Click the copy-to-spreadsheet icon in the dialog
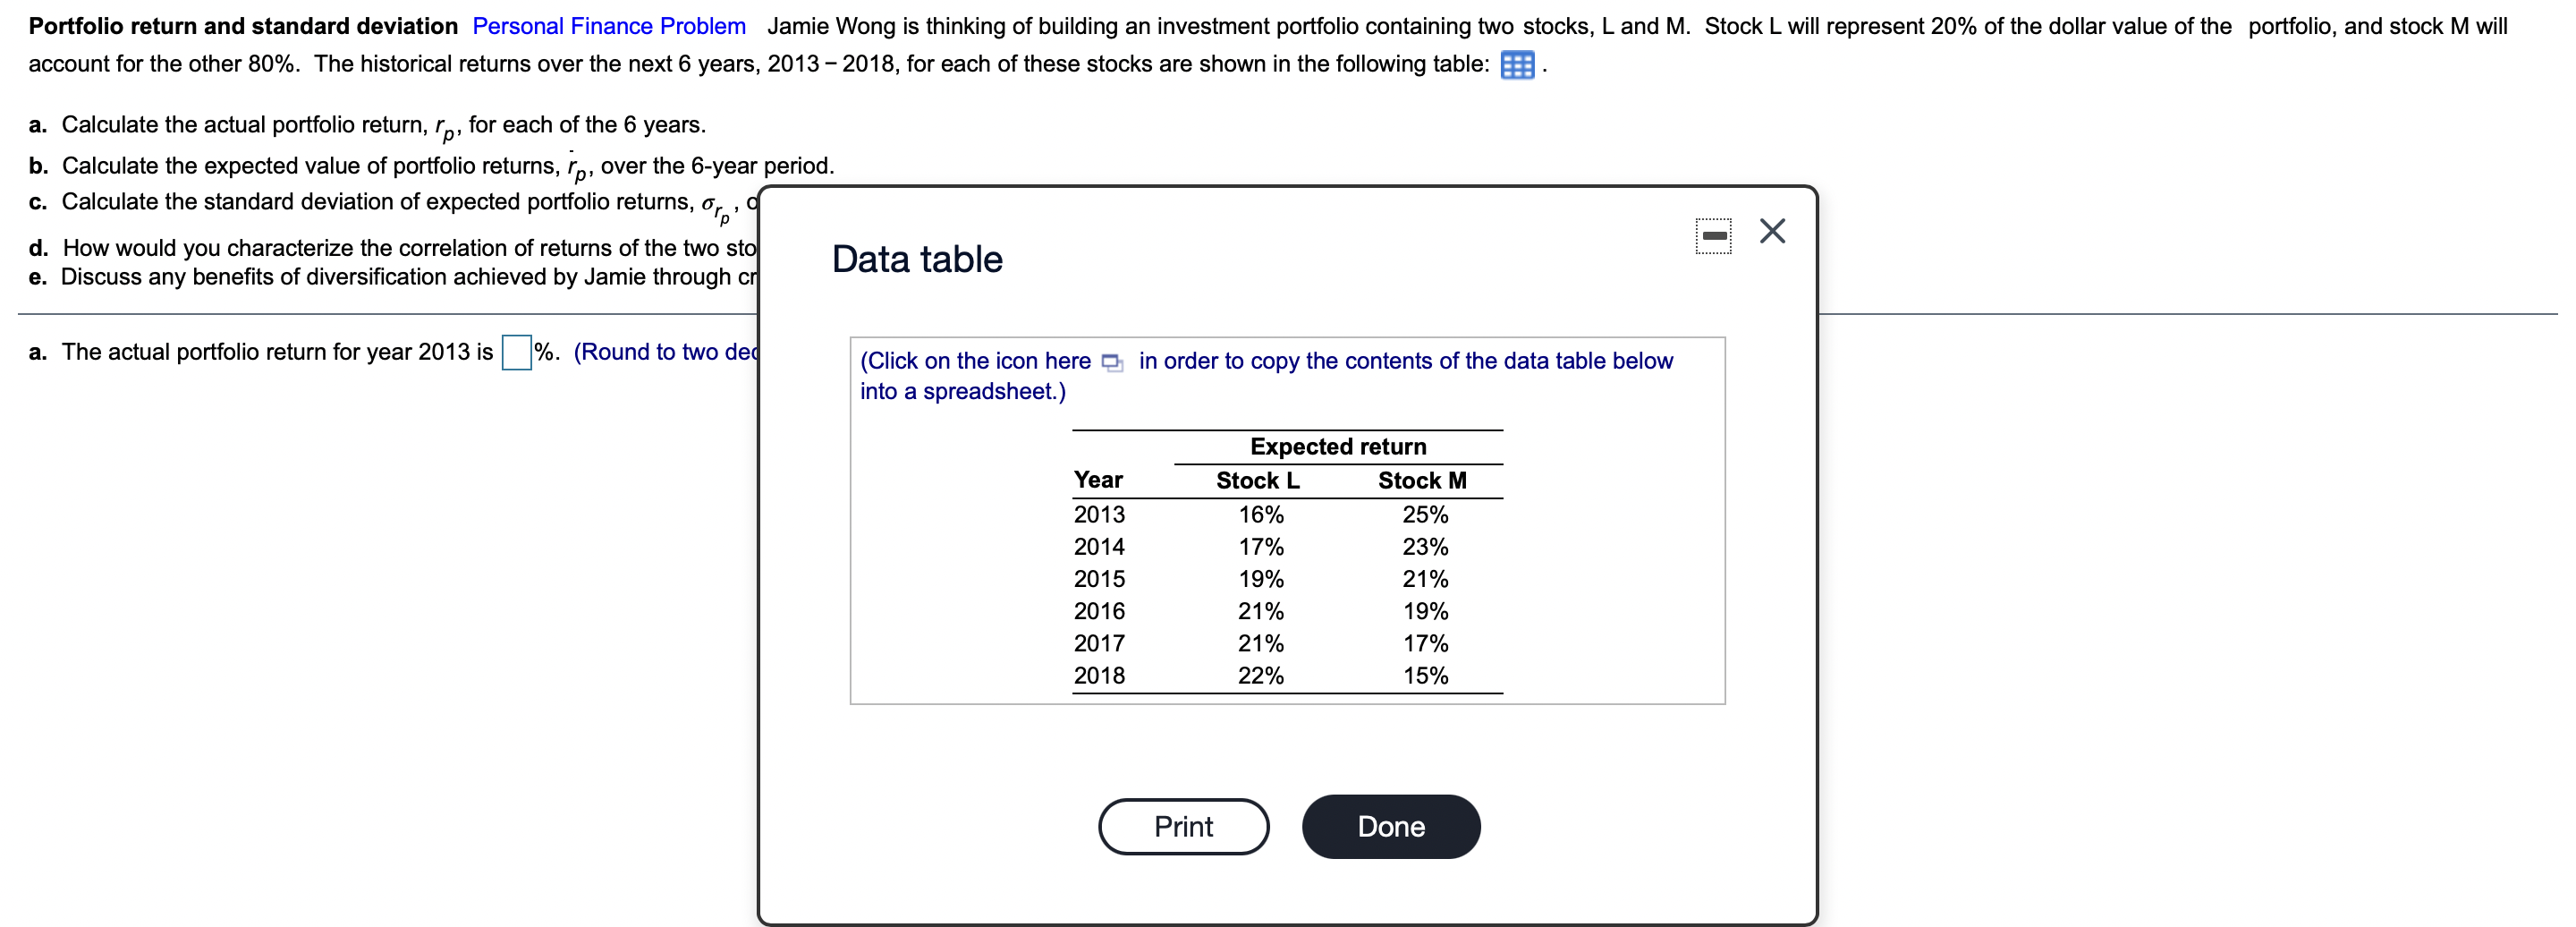This screenshot has height=927, width=2576. click(x=1113, y=363)
